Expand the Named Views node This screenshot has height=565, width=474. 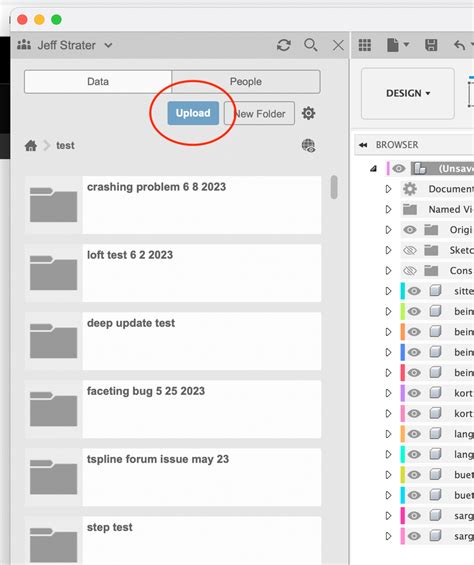(388, 209)
